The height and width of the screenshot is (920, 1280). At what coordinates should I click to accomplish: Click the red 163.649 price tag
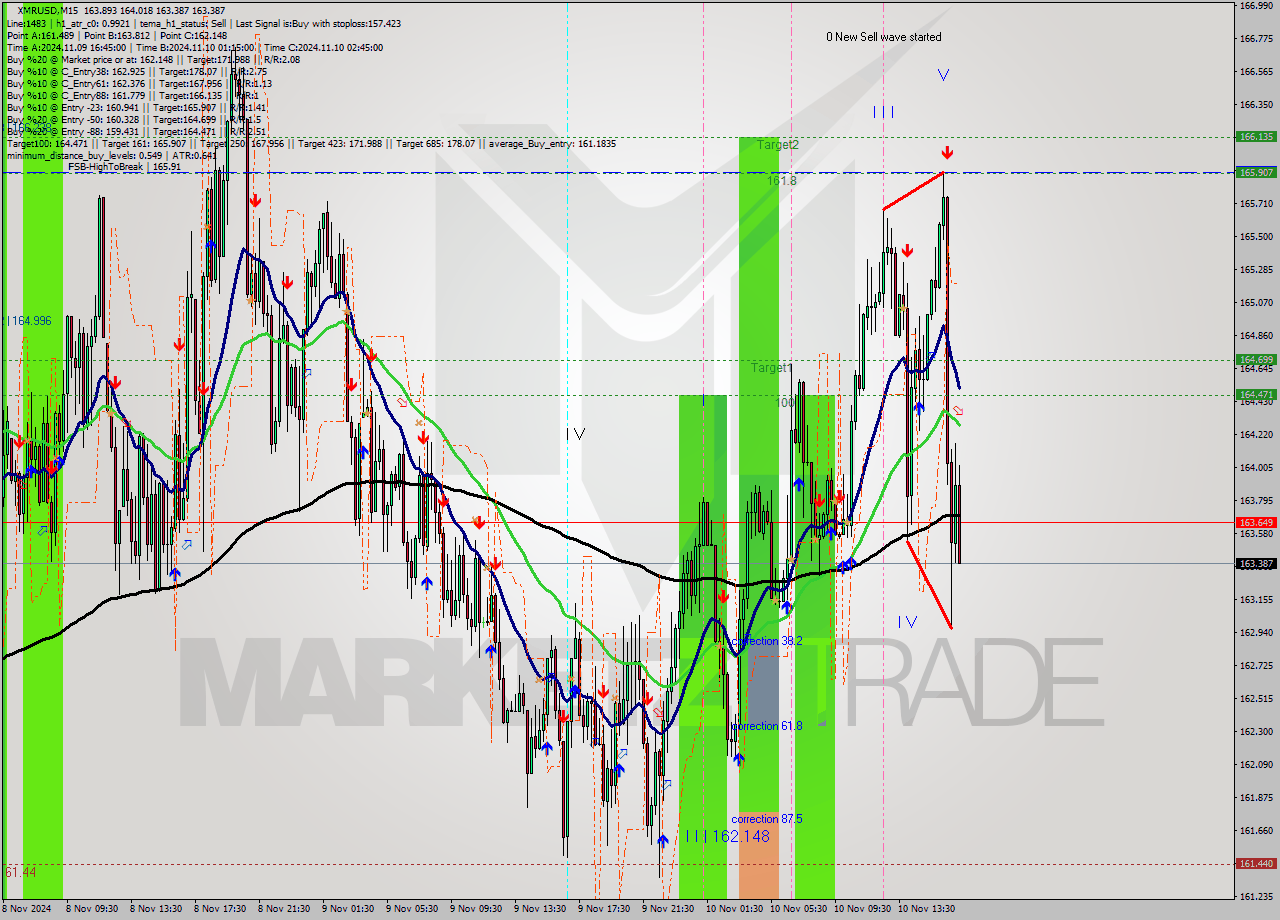tap(1256, 522)
